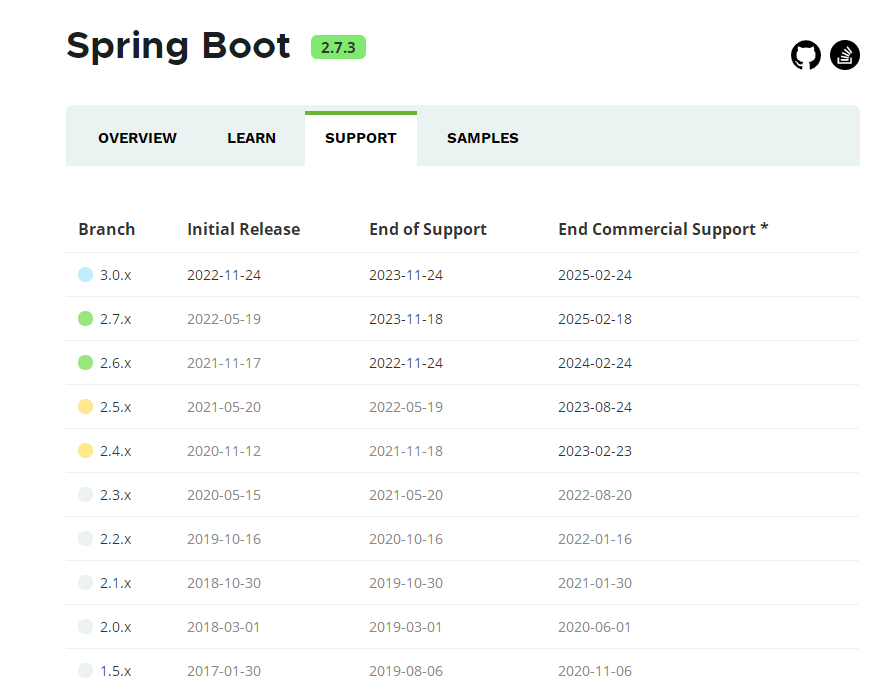Select branch label 2.0.x
Viewport: 881px width, 699px height.
click(116, 627)
